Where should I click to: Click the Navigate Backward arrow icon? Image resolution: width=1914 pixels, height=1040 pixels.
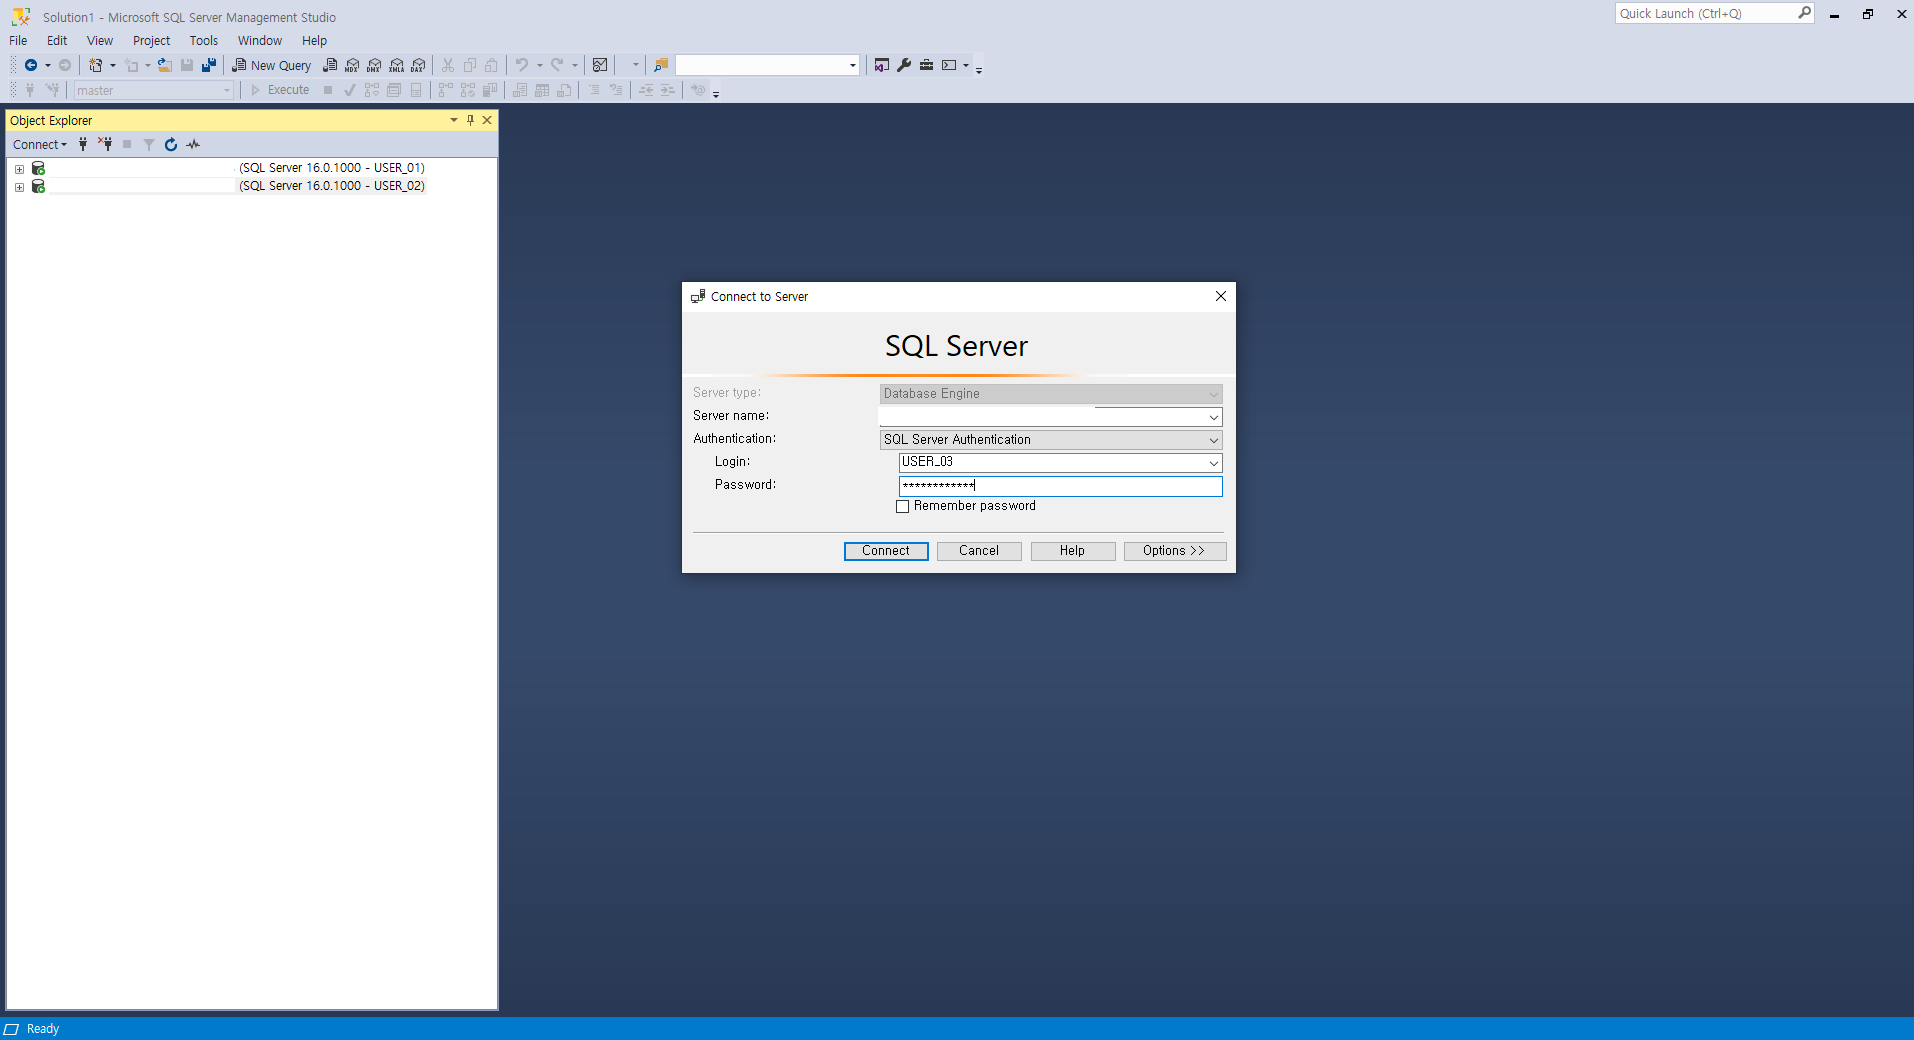(x=31, y=65)
